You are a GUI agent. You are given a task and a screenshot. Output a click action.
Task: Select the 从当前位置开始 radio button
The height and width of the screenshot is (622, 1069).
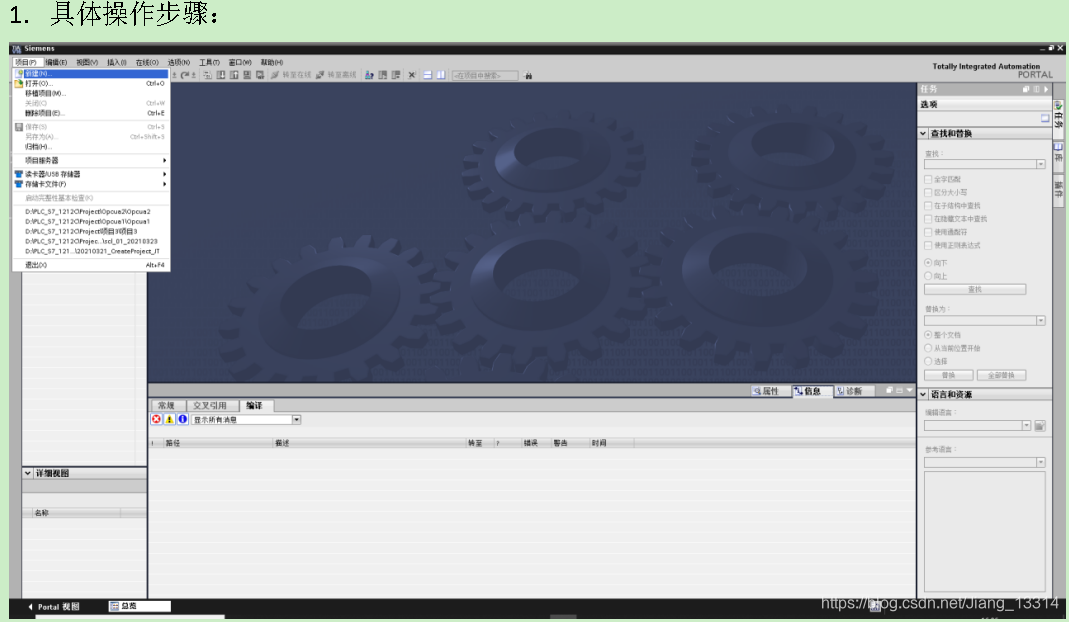pos(928,348)
